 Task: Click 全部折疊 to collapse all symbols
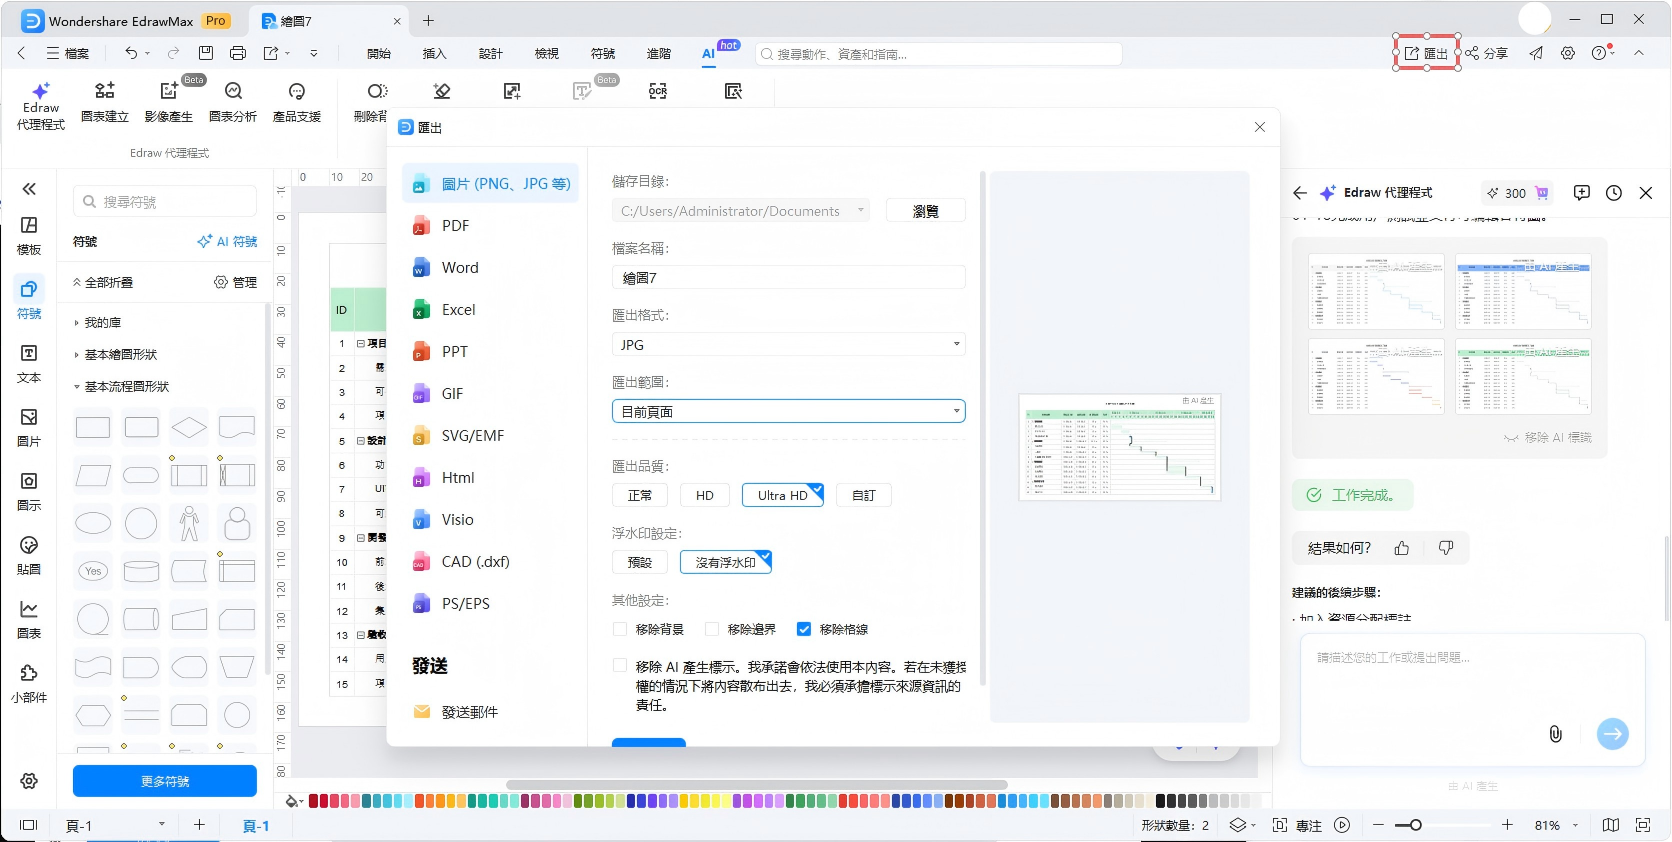coord(103,283)
